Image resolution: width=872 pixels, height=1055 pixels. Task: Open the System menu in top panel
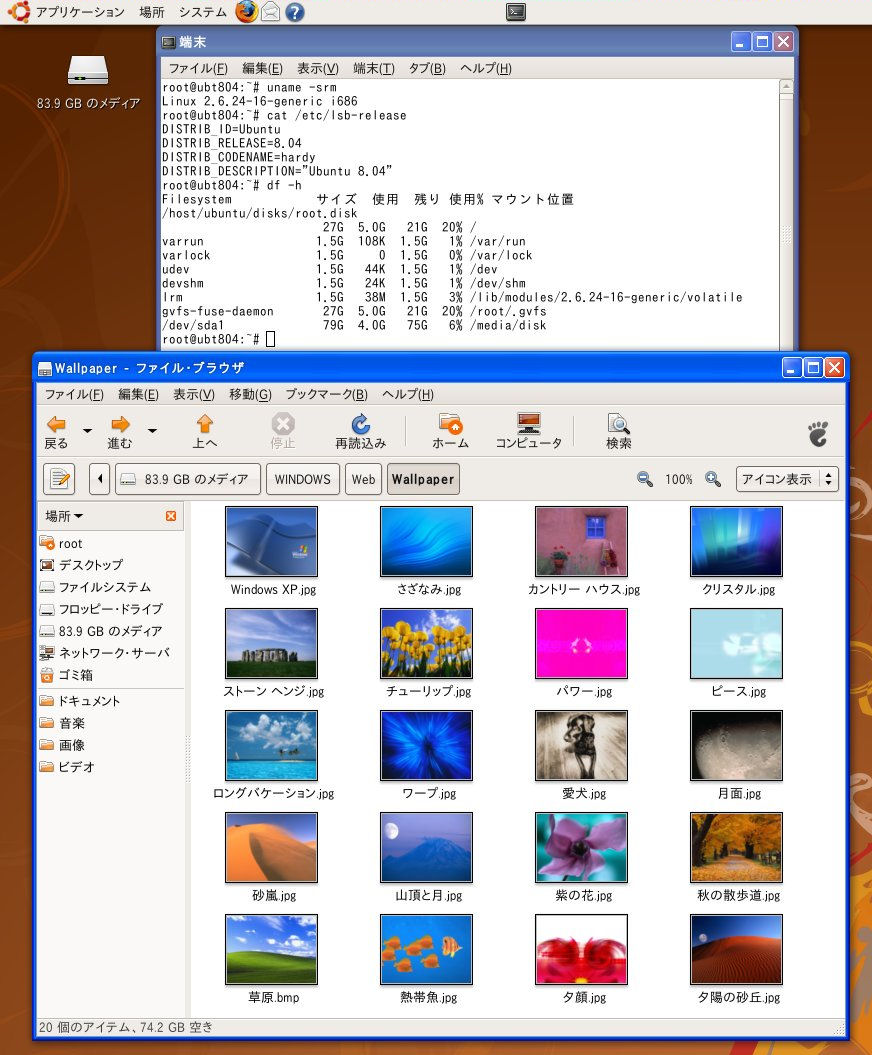[203, 11]
